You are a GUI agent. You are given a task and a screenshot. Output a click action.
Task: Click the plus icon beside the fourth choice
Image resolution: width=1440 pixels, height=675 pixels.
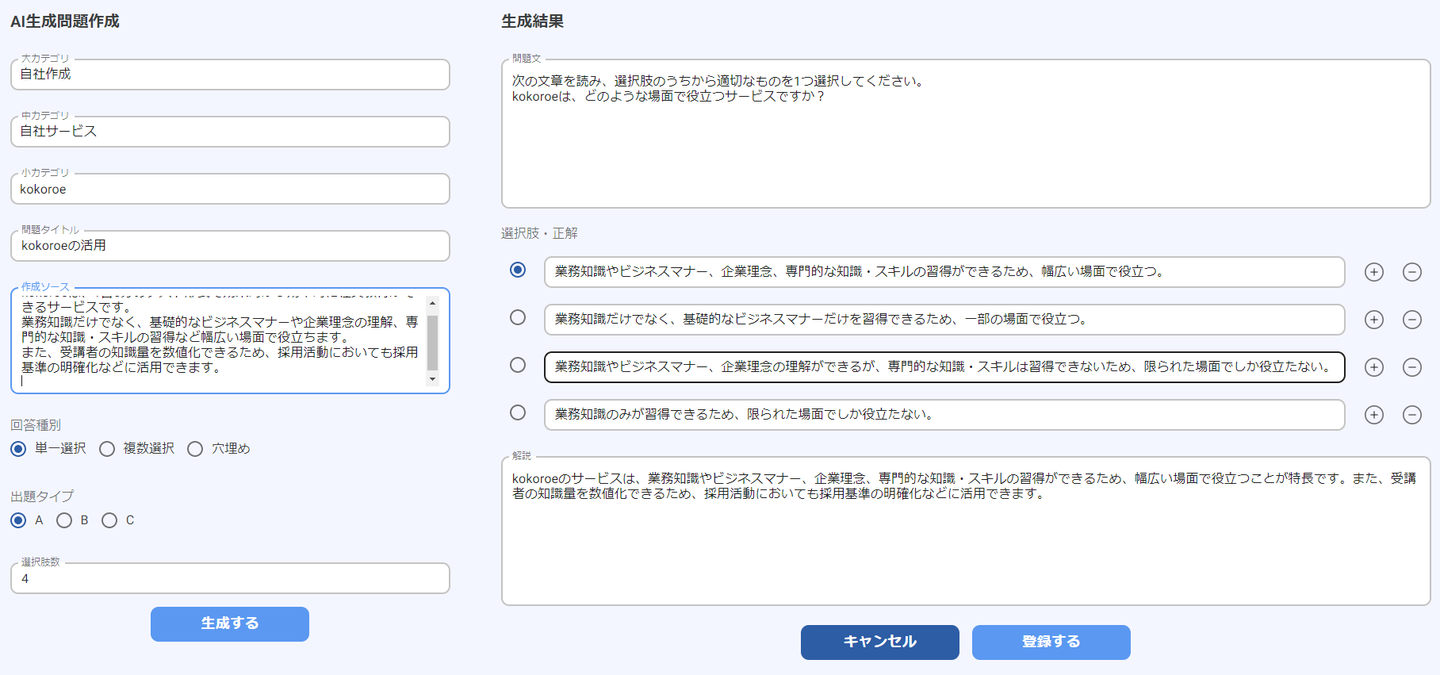pos(1374,415)
